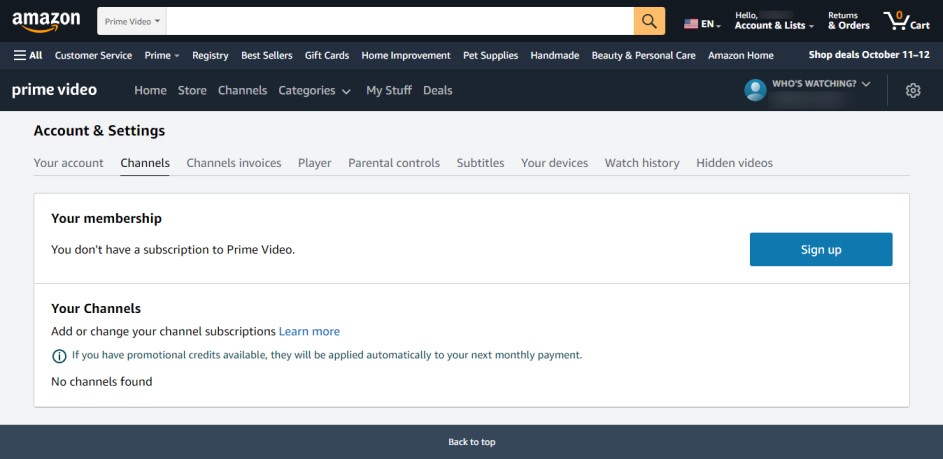Switch to Channels invoices tab

pyautogui.click(x=234, y=163)
